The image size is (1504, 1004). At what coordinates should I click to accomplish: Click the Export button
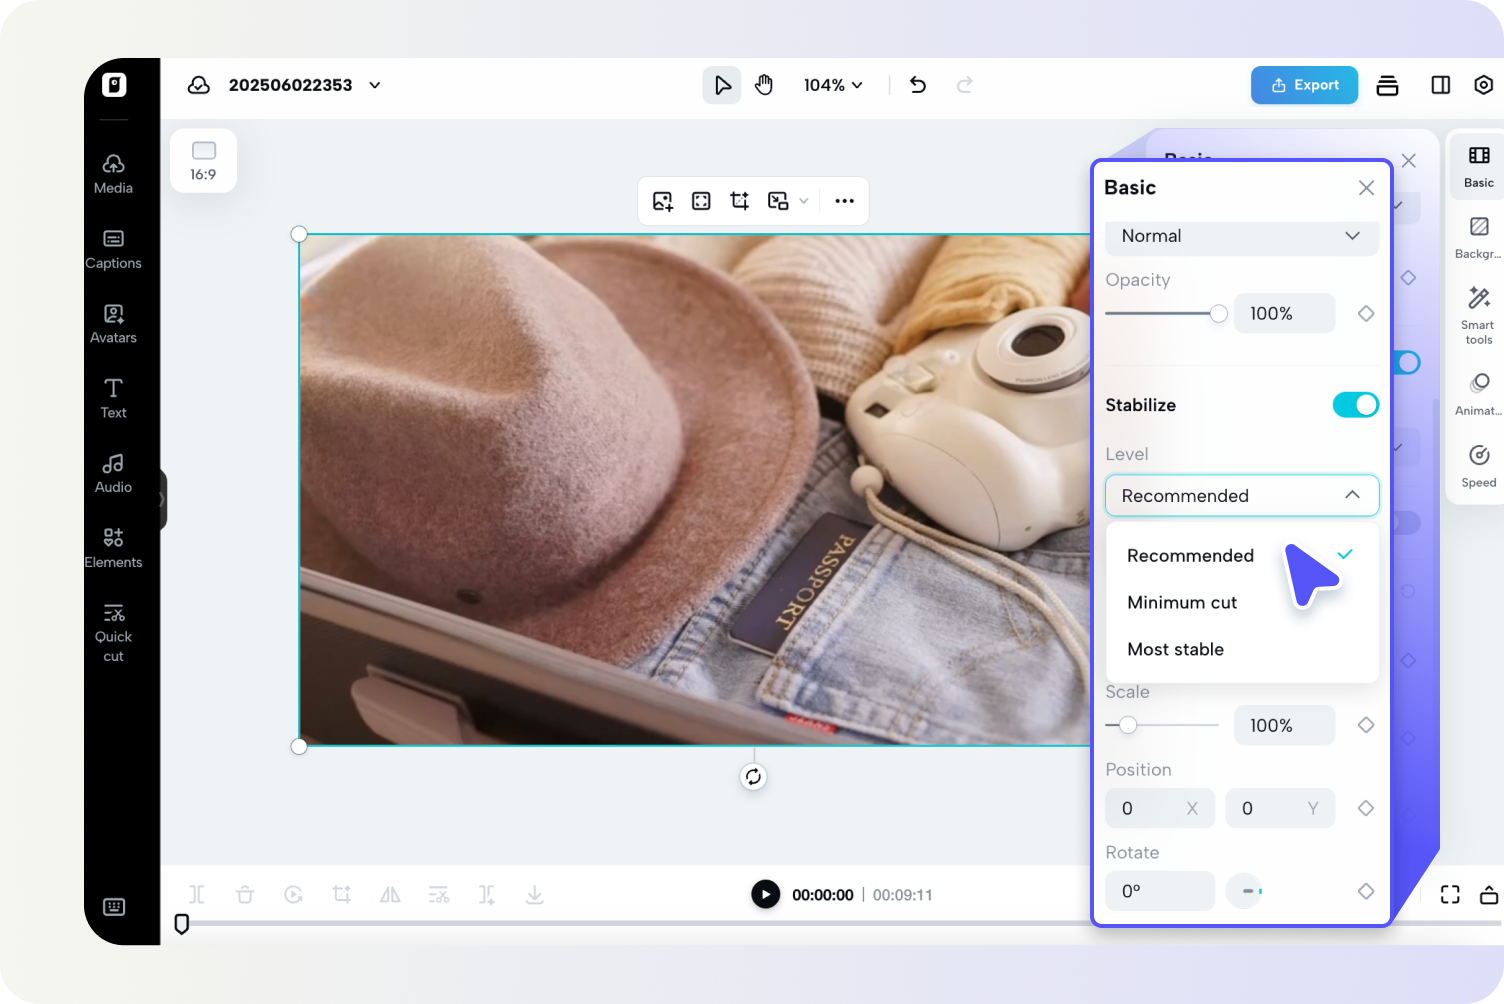(x=1304, y=85)
